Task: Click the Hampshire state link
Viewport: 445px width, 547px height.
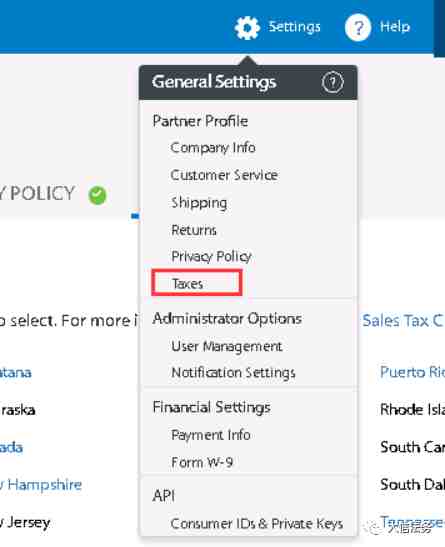Action: point(41,485)
